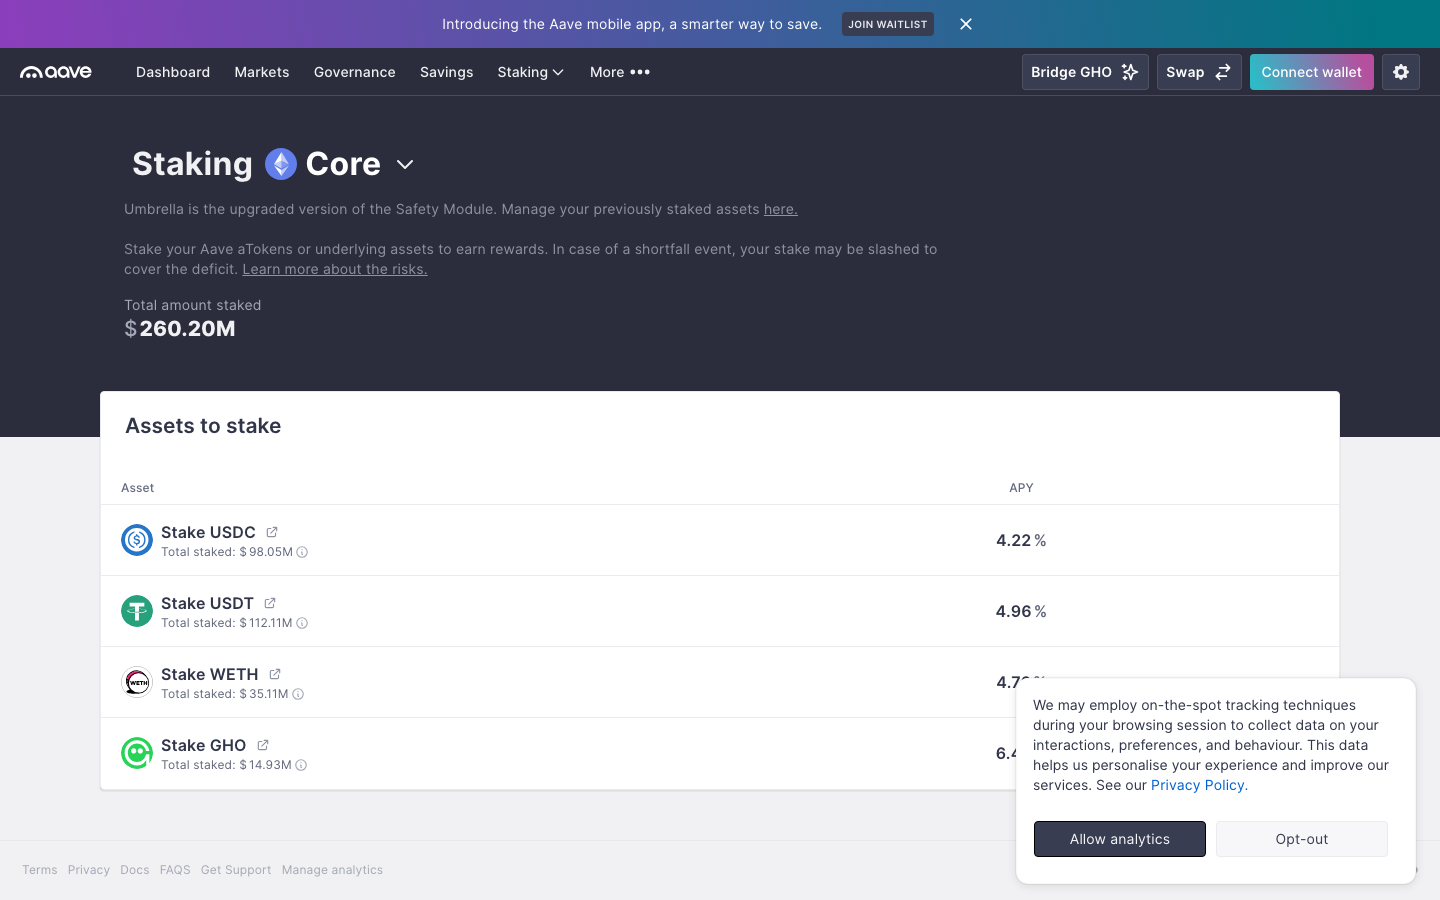The height and width of the screenshot is (900, 1440).
Task: Open external link icon beside Stake USDT
Action: (x=270, y=603)
